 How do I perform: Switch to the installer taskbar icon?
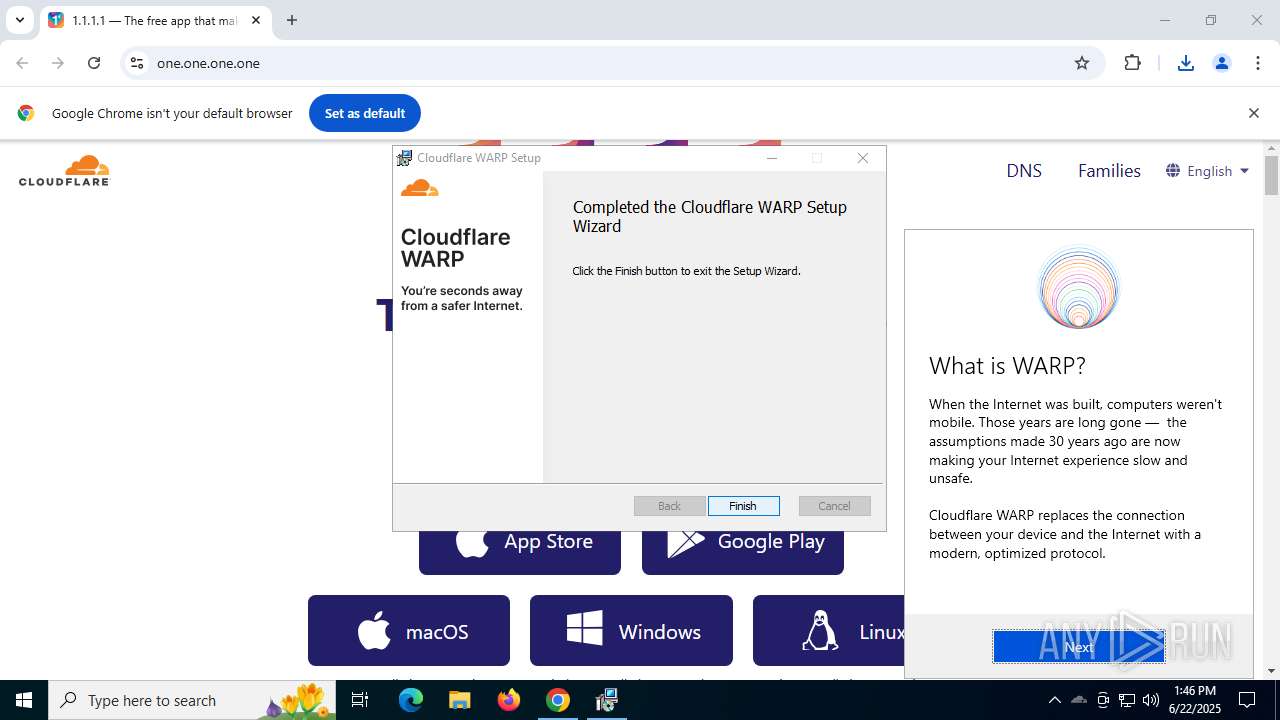606,700
